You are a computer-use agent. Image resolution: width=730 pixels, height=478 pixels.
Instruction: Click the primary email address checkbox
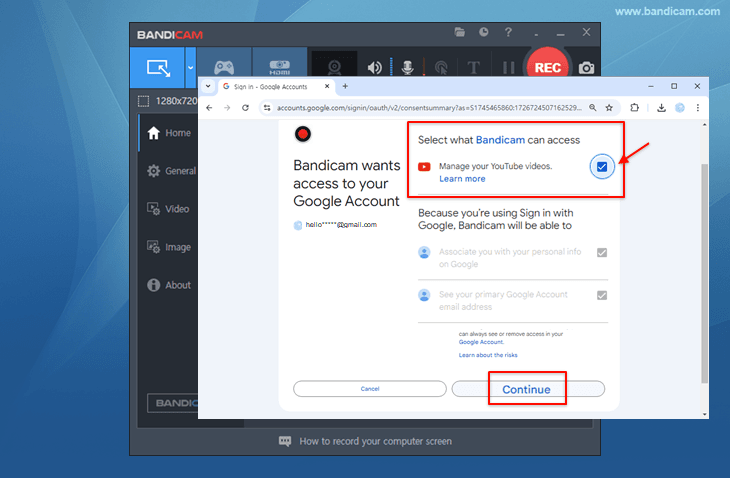click(x=601, y=295)
